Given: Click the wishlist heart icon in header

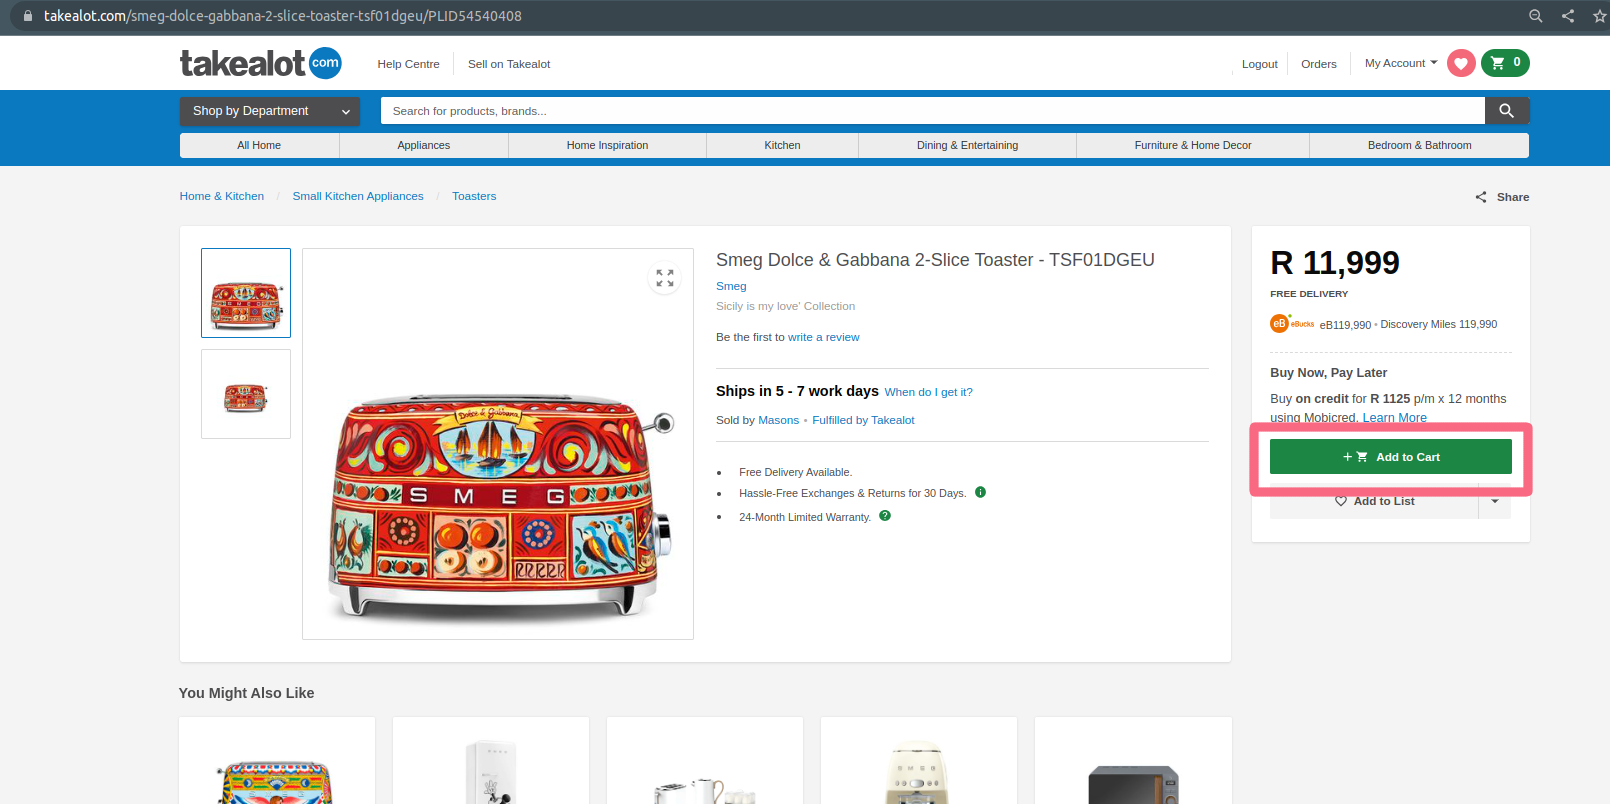Looking at the screenshot, I should (x=1461, y=63).
